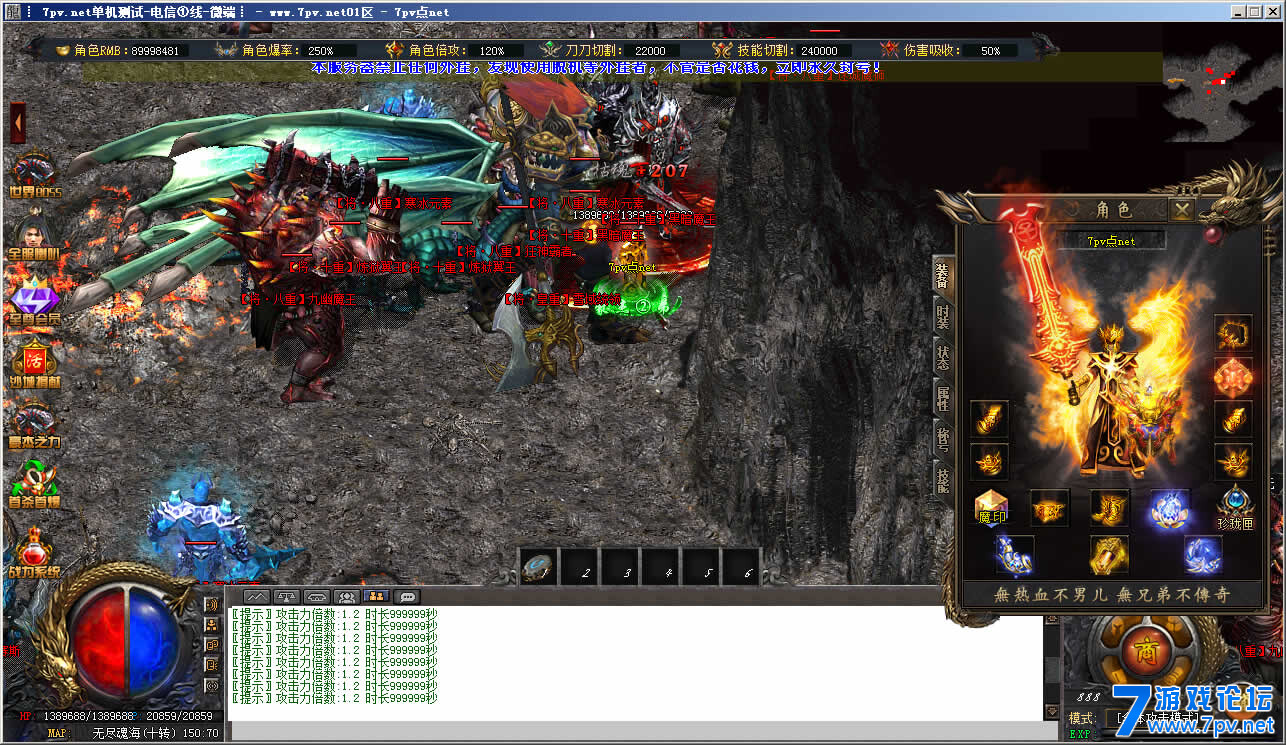Image resolution: width=1286 pixels, height=745 pixels.
Task: Open the 战力系统 red potion icon
Action: point(35,552)
